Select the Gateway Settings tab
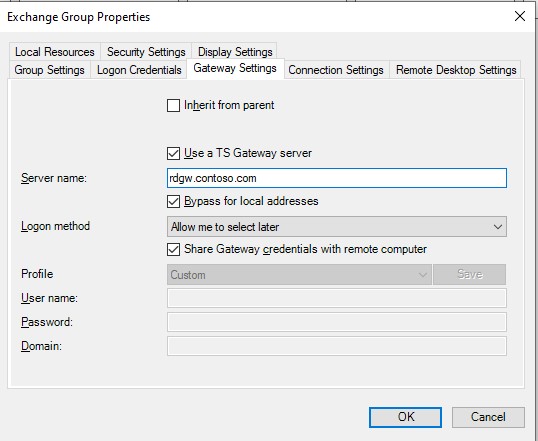The height and width of the screenshot is (441, 538). click(235, 68)
